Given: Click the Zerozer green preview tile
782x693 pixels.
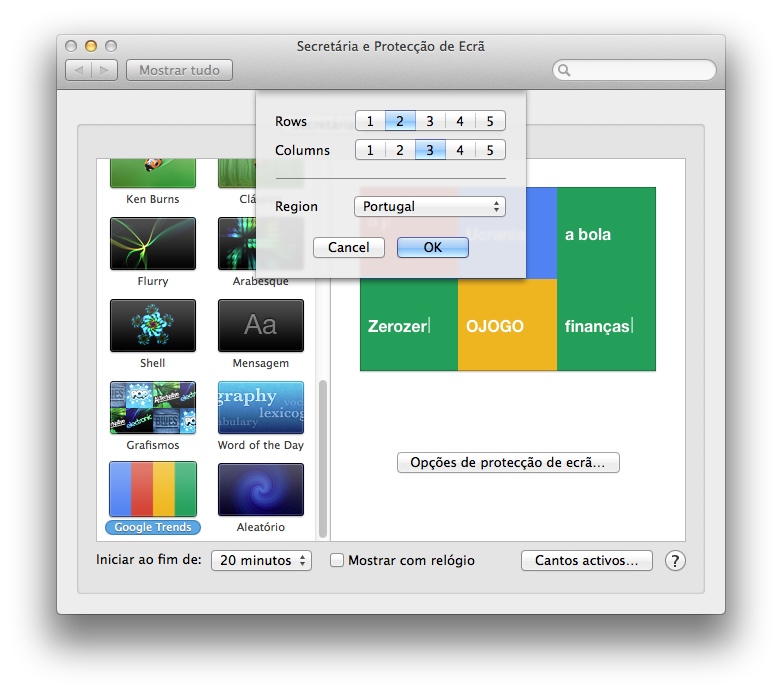Looking at the screenshot, I should click(409, 325).
